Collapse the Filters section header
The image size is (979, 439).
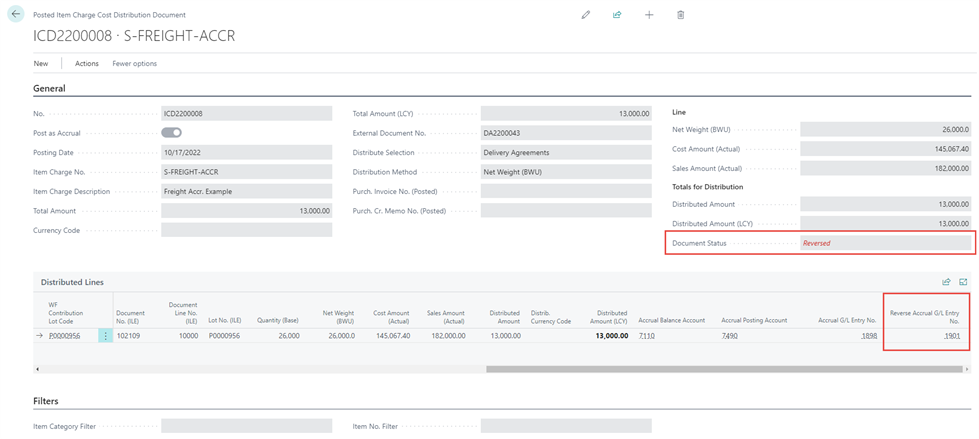46,401
